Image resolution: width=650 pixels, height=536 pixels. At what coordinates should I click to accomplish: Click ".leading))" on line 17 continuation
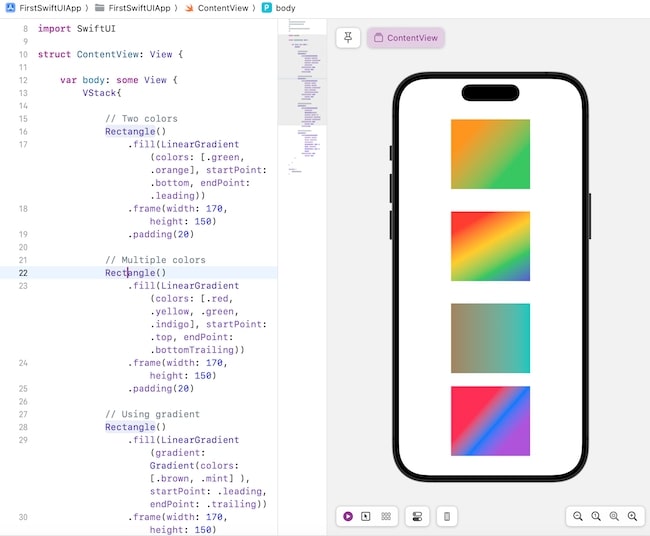click(177, 196)
